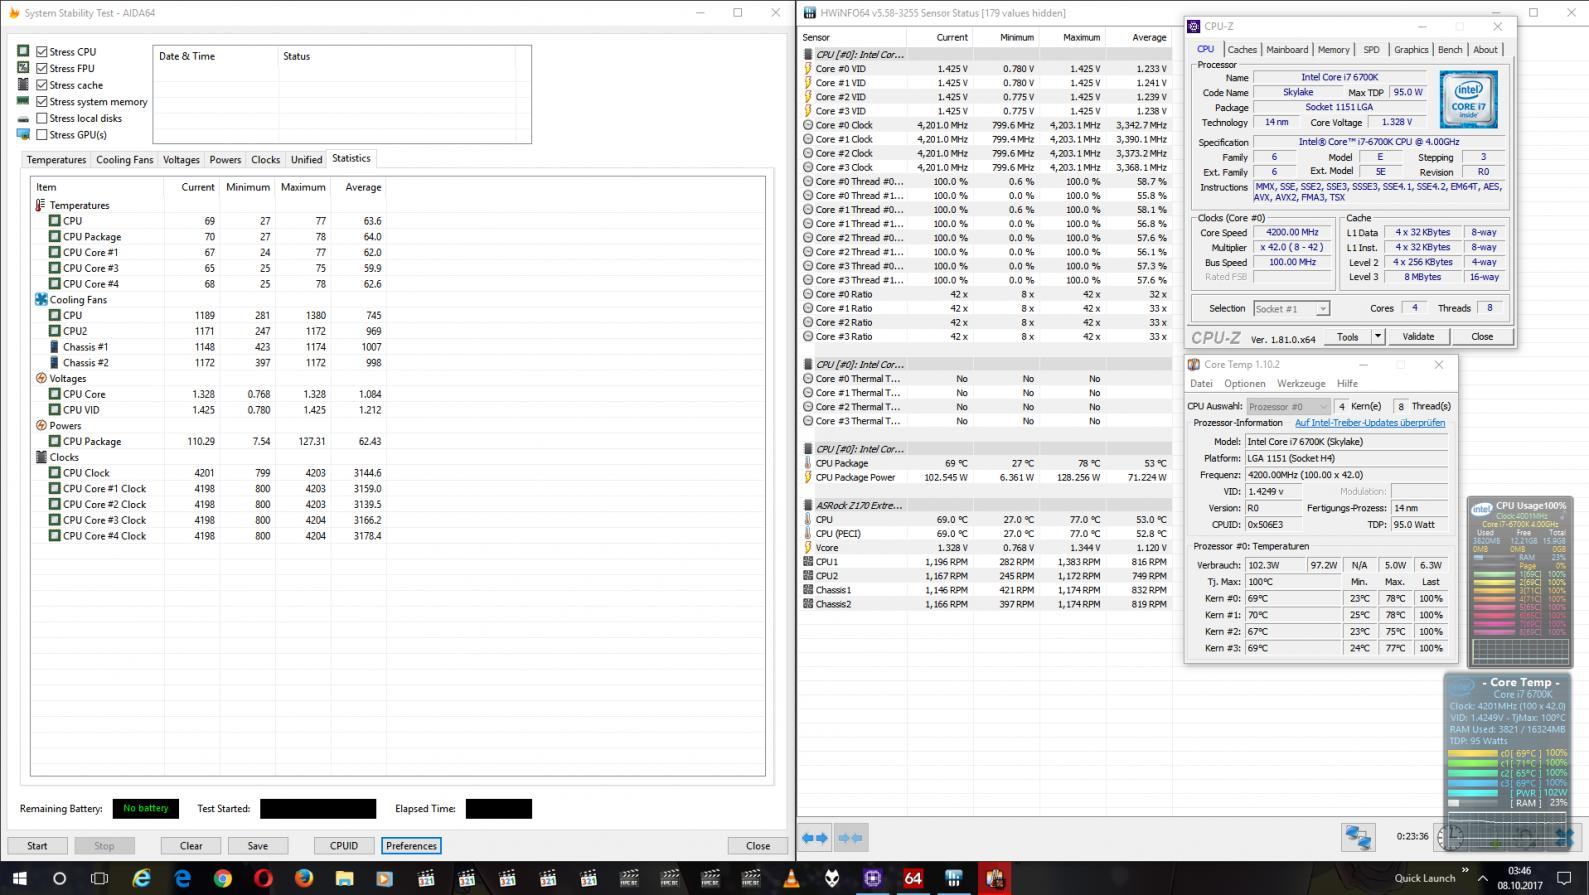This screenshot has width=1589, height=895.
Task: Open Firefox from the taskbar
Action: 304,879
